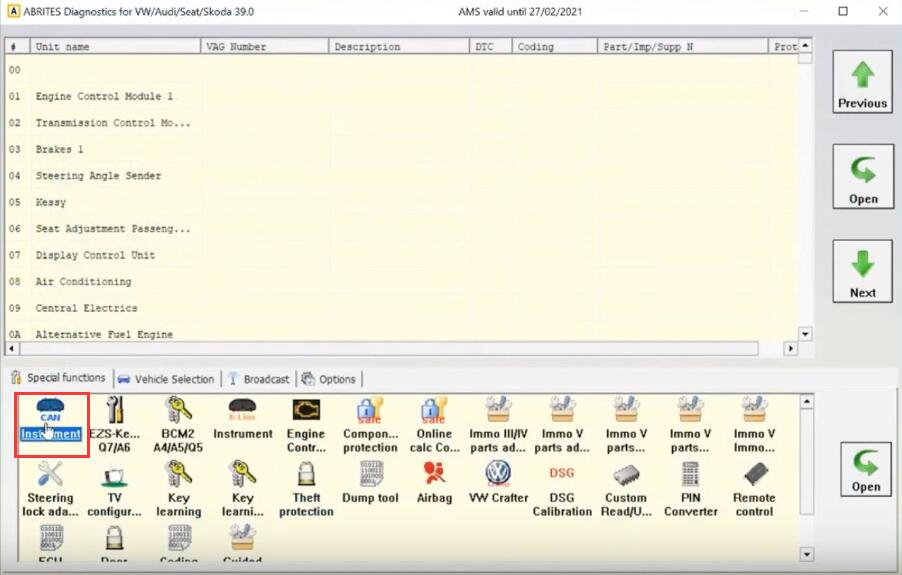Switch to Broadcast tab
The width and height of the screenshot is (902, 575).
[x=259, y=379]
